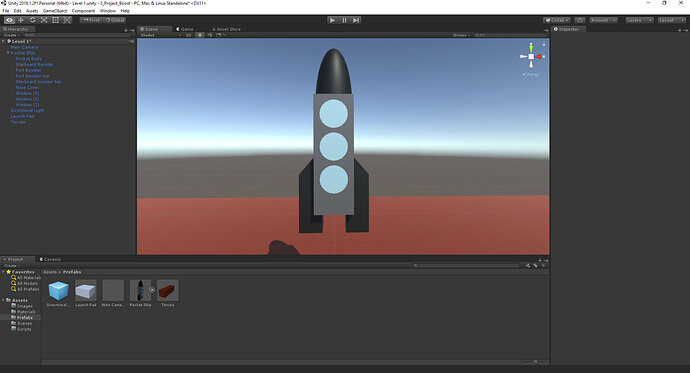Select Main Camera in Hierarchy
The width and height of the screenshot is (690, 373).
coord(24,47)
